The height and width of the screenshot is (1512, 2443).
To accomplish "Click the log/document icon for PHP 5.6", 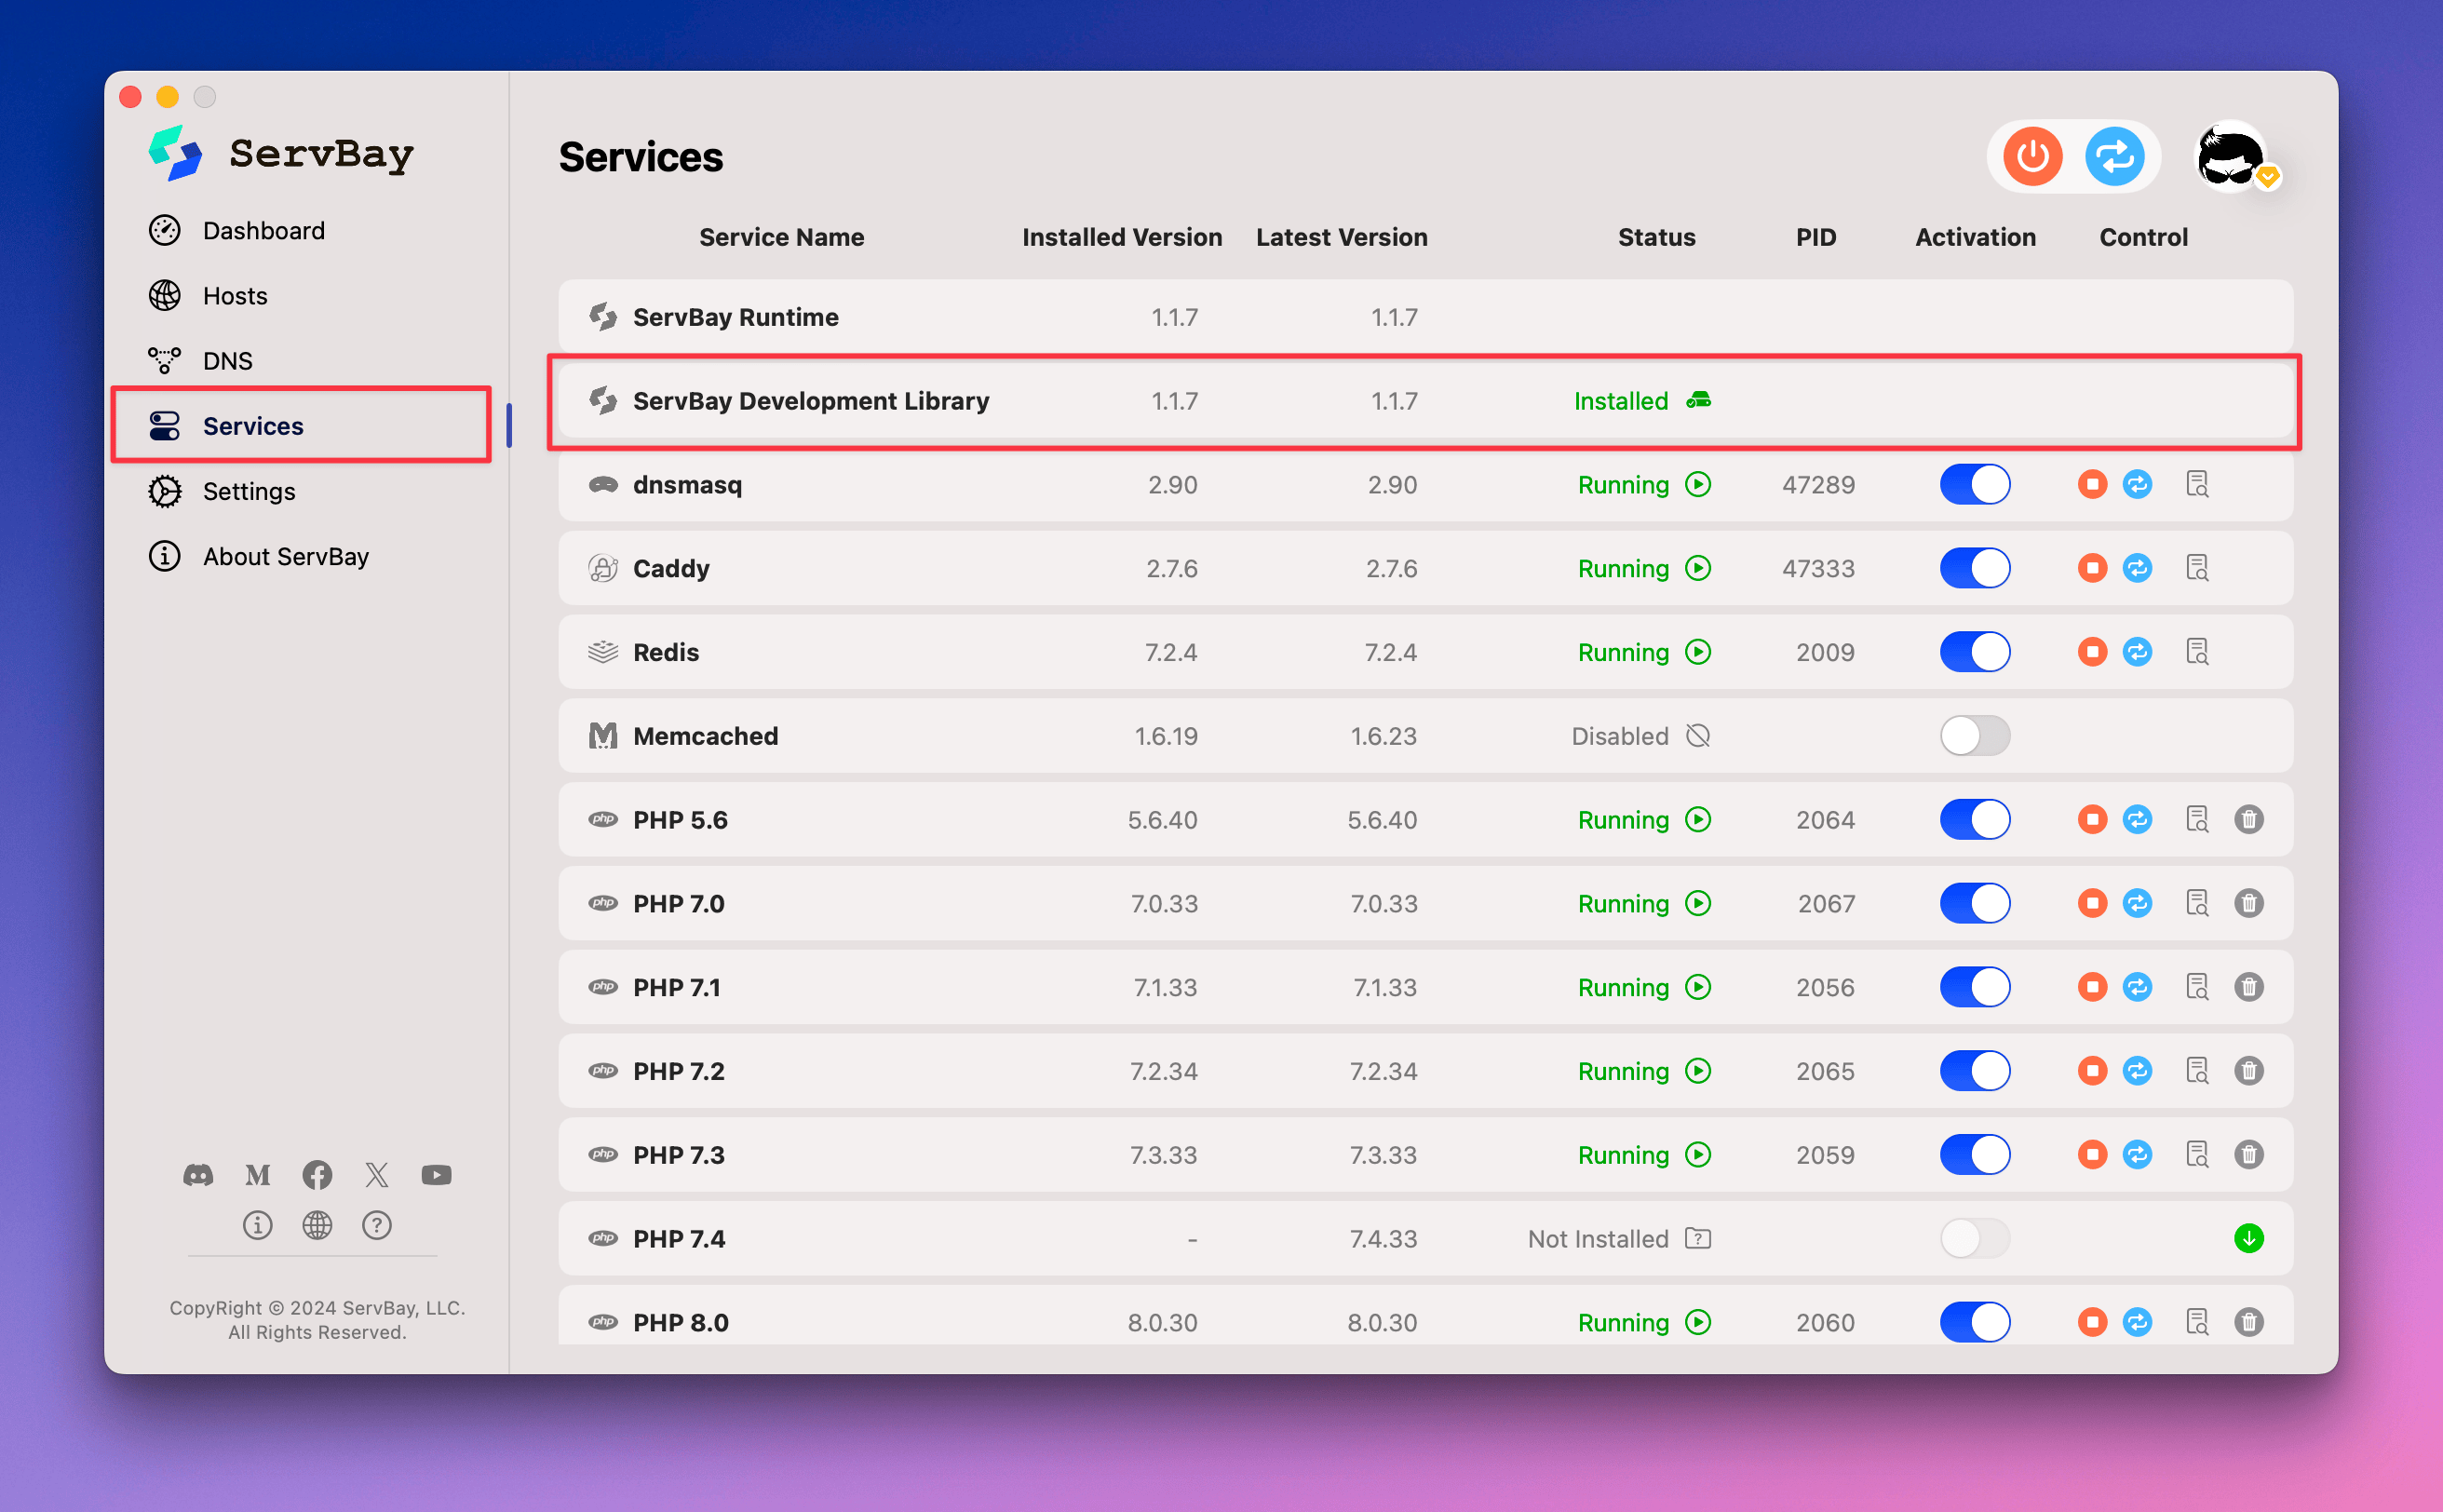I will (2193, 819).
